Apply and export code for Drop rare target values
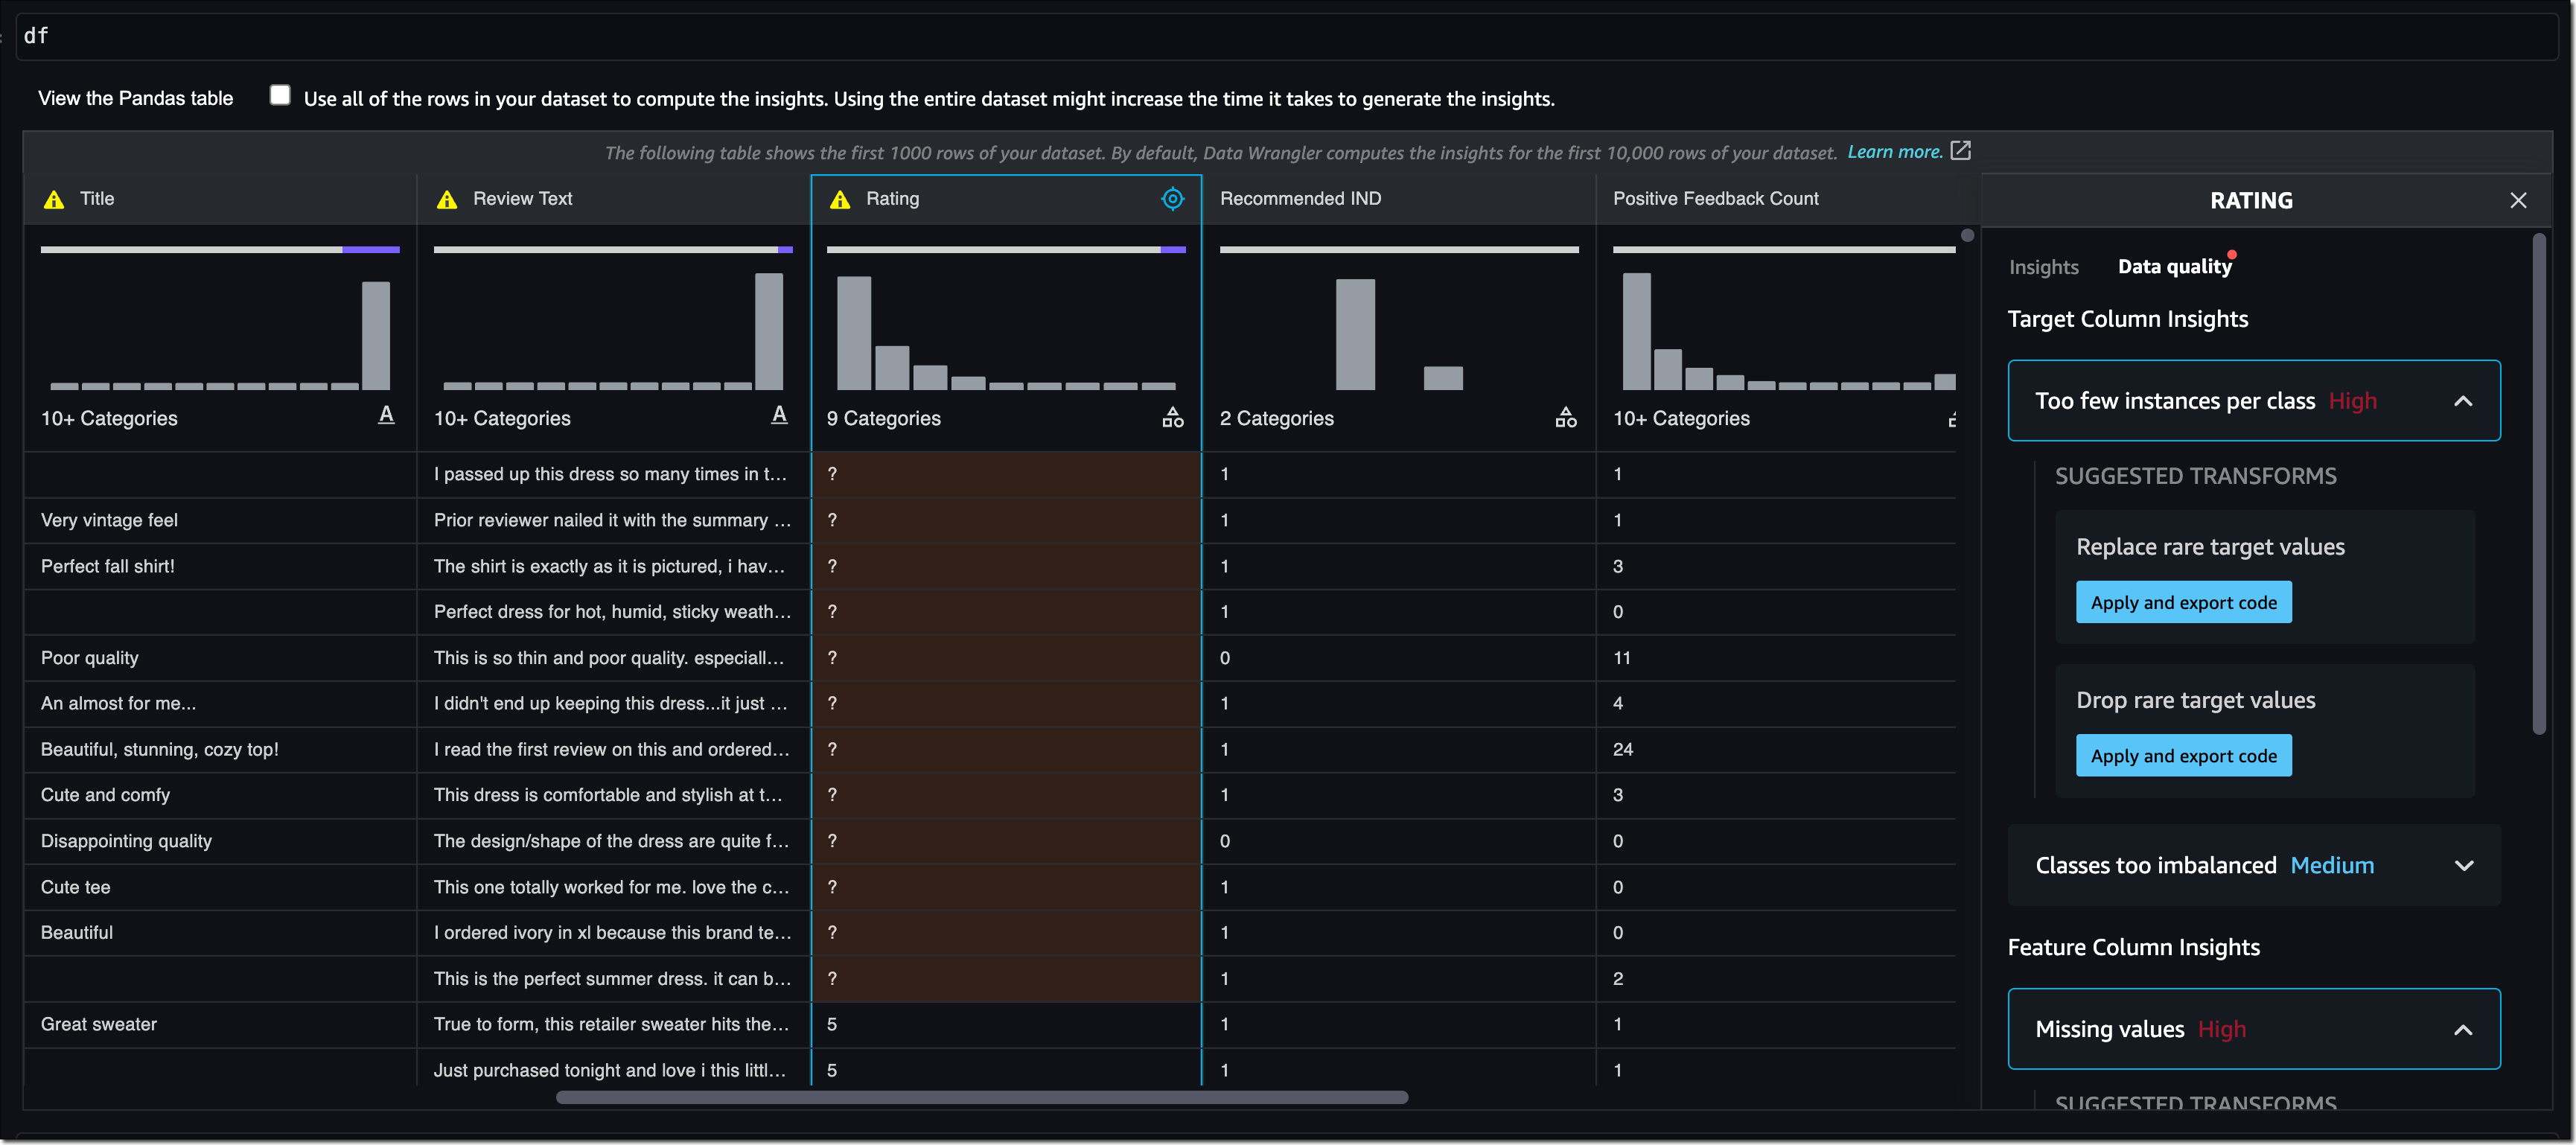Image resolution: width=2576 pixels, height=1145 pixels. tap(2184, 754)
